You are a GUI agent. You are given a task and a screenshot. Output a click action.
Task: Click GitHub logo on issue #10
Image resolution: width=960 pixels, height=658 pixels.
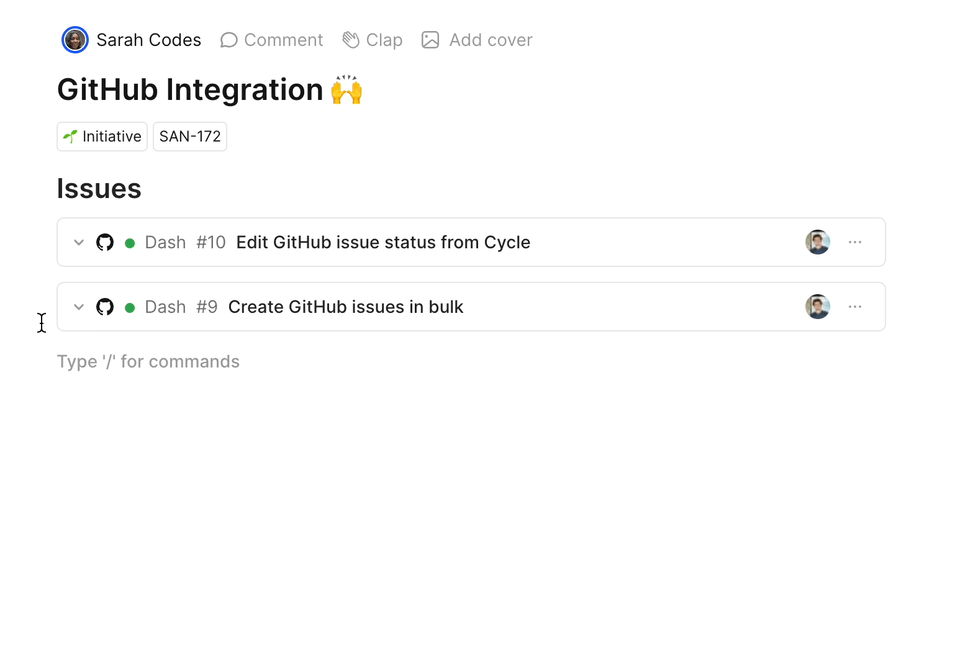(105, 242)
